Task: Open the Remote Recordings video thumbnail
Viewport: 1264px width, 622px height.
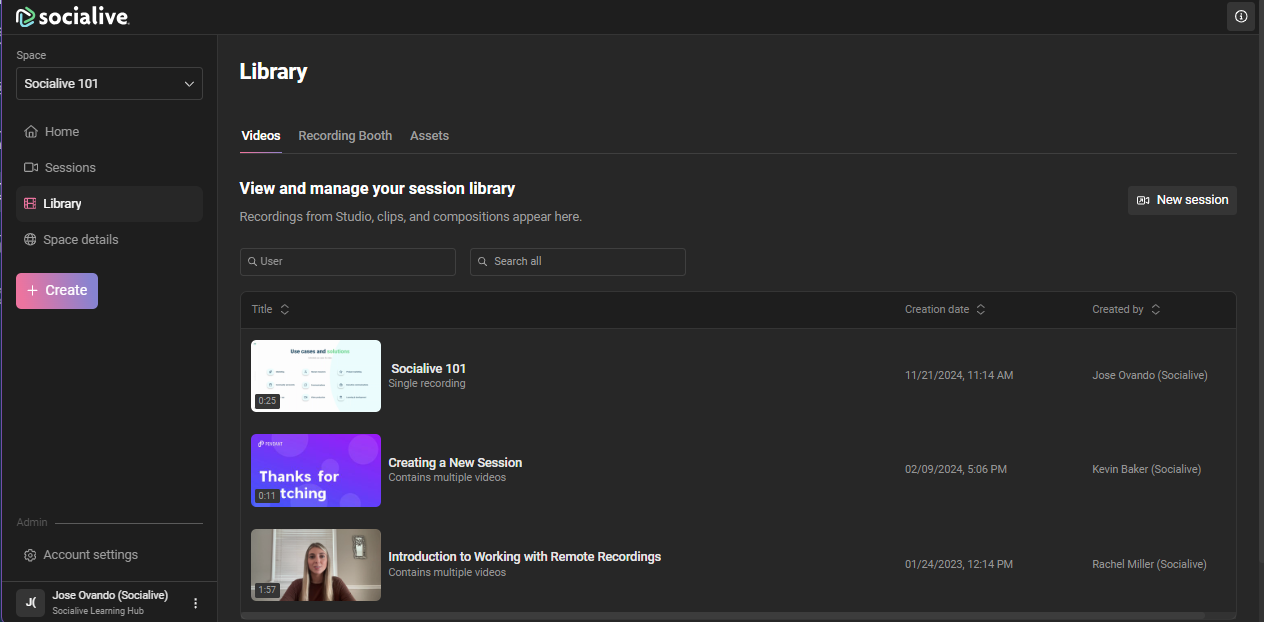Action: pos(316,565)
